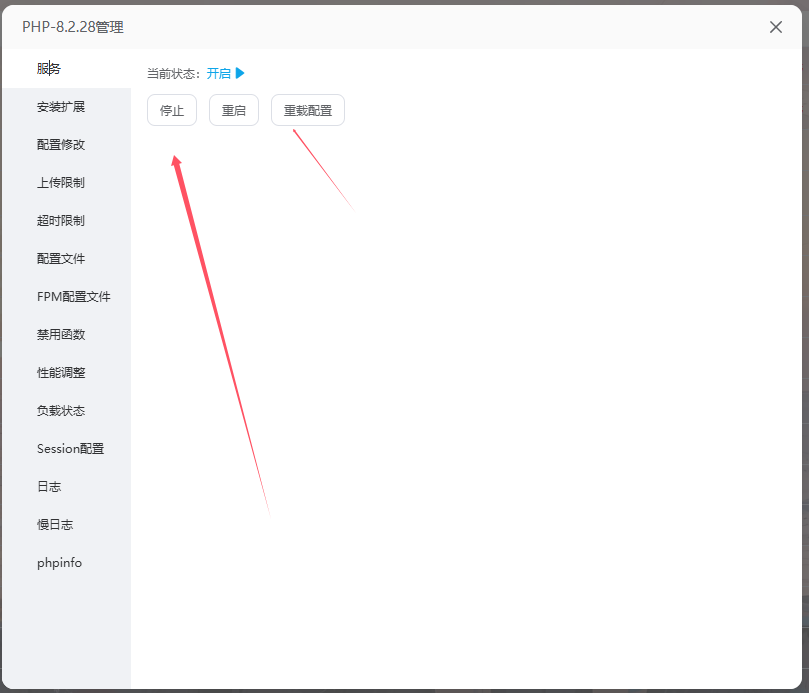Open the 慢日志 slow log tab
809x693 pixels.
(x=55, y=525)
